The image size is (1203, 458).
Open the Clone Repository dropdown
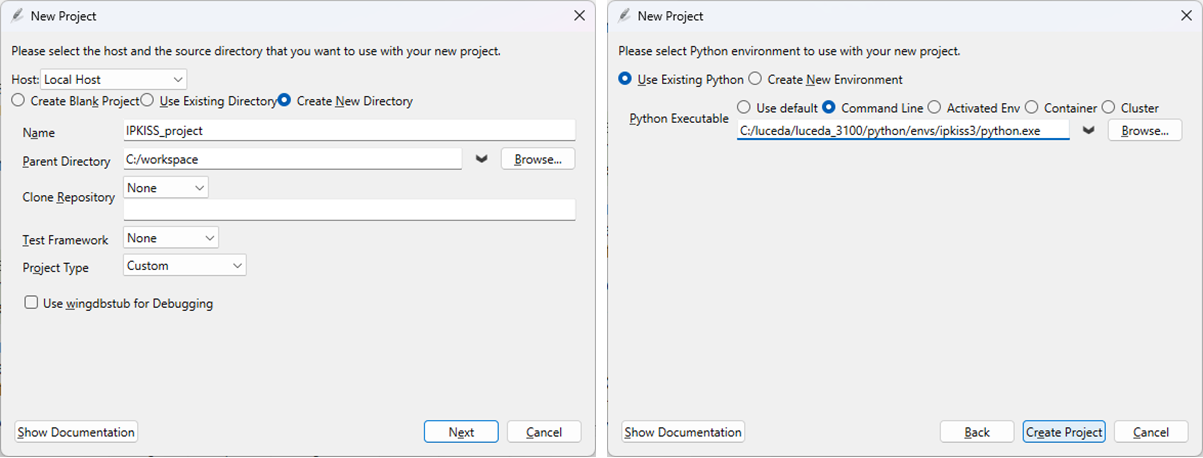166,188
